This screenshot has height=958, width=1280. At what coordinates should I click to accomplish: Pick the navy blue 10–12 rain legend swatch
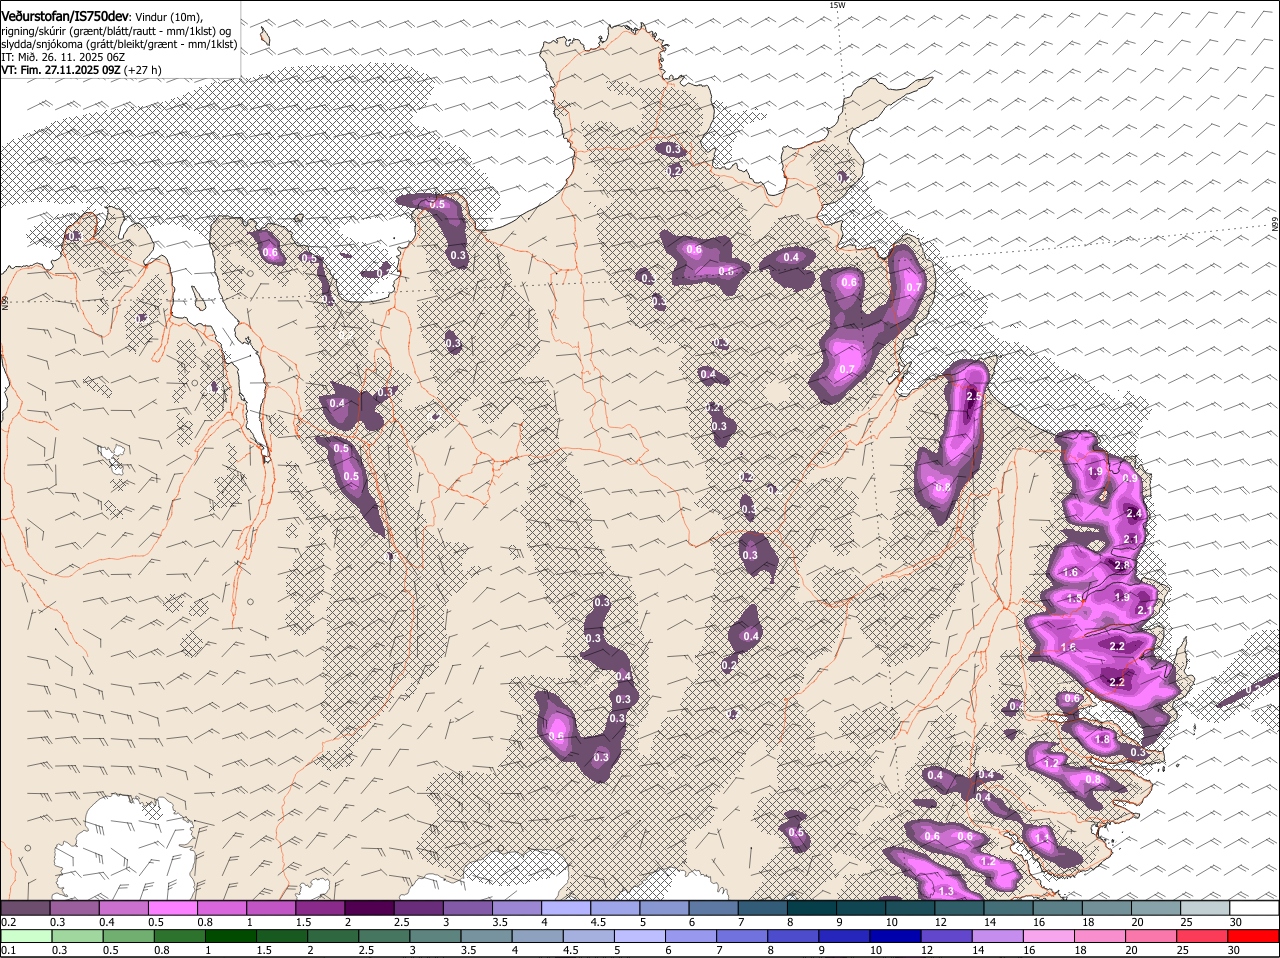click(x=896, y=936)
